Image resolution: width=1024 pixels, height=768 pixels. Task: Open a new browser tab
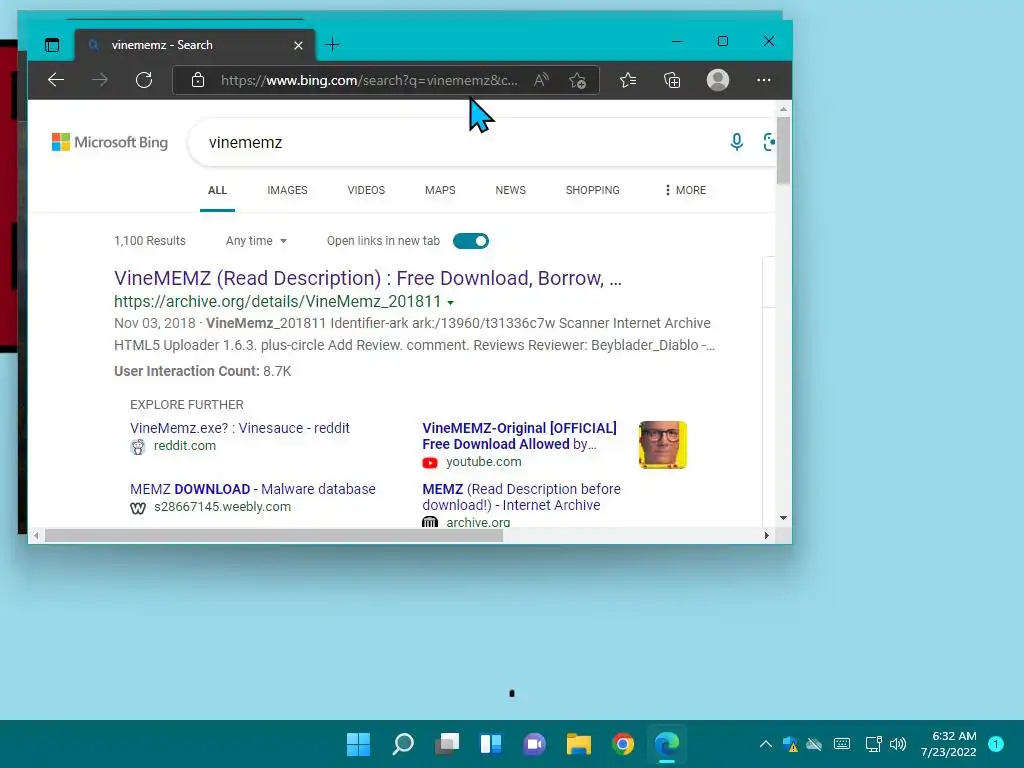pyautogui.click(x=332, y=45)
